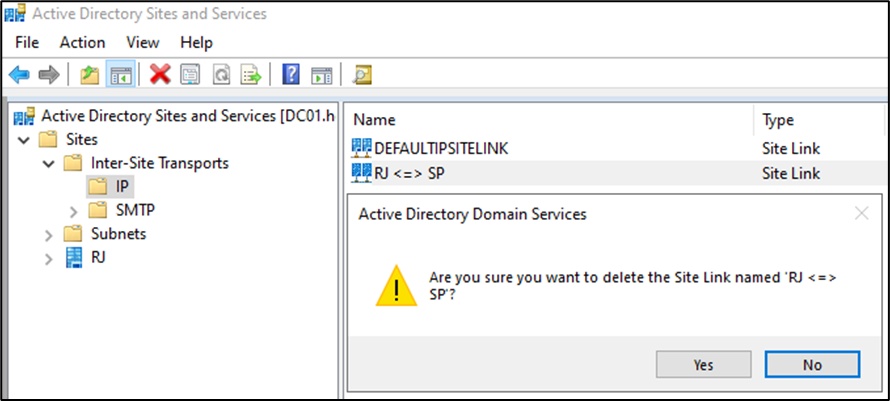
Task: Collapse the Sites tree node
Action: [24, 140]
